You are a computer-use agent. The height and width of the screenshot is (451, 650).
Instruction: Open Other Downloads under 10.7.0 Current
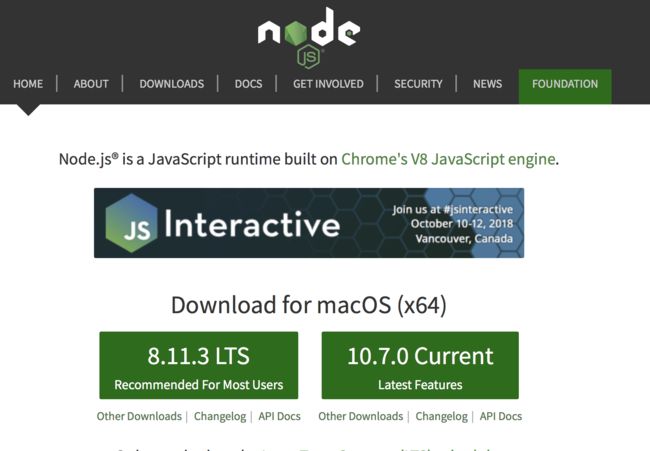361,416
